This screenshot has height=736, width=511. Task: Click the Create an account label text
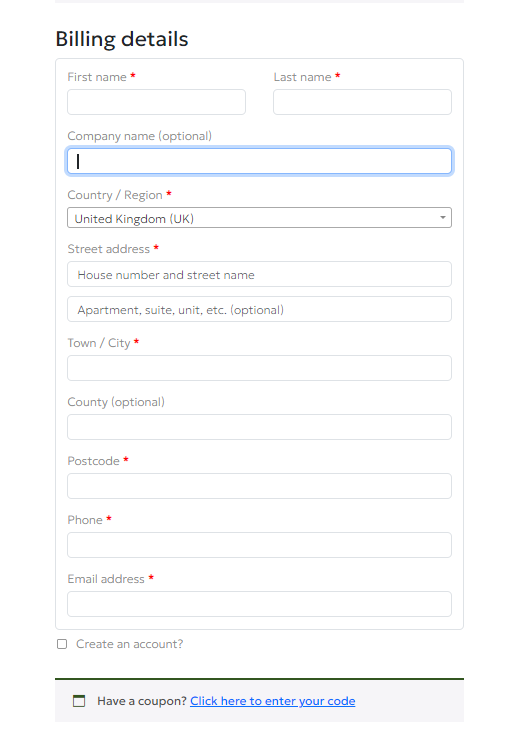130,644
